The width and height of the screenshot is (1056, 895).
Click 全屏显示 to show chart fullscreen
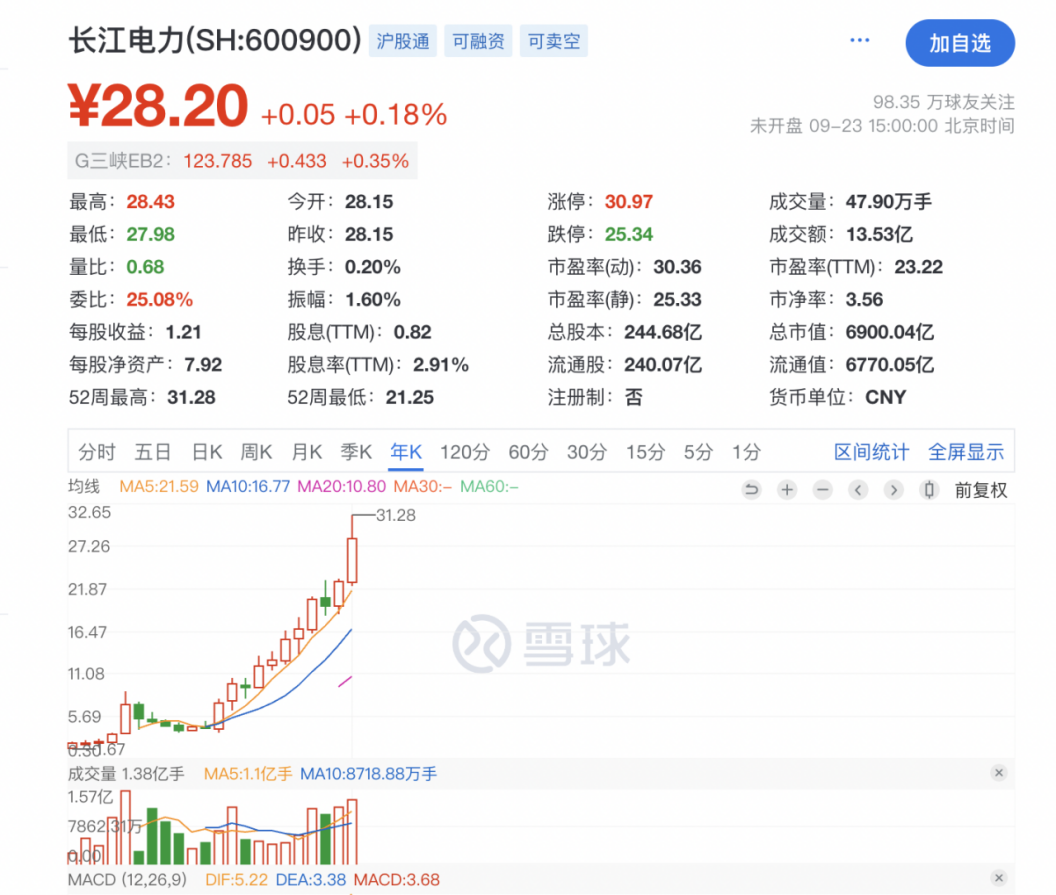[966, 452]
